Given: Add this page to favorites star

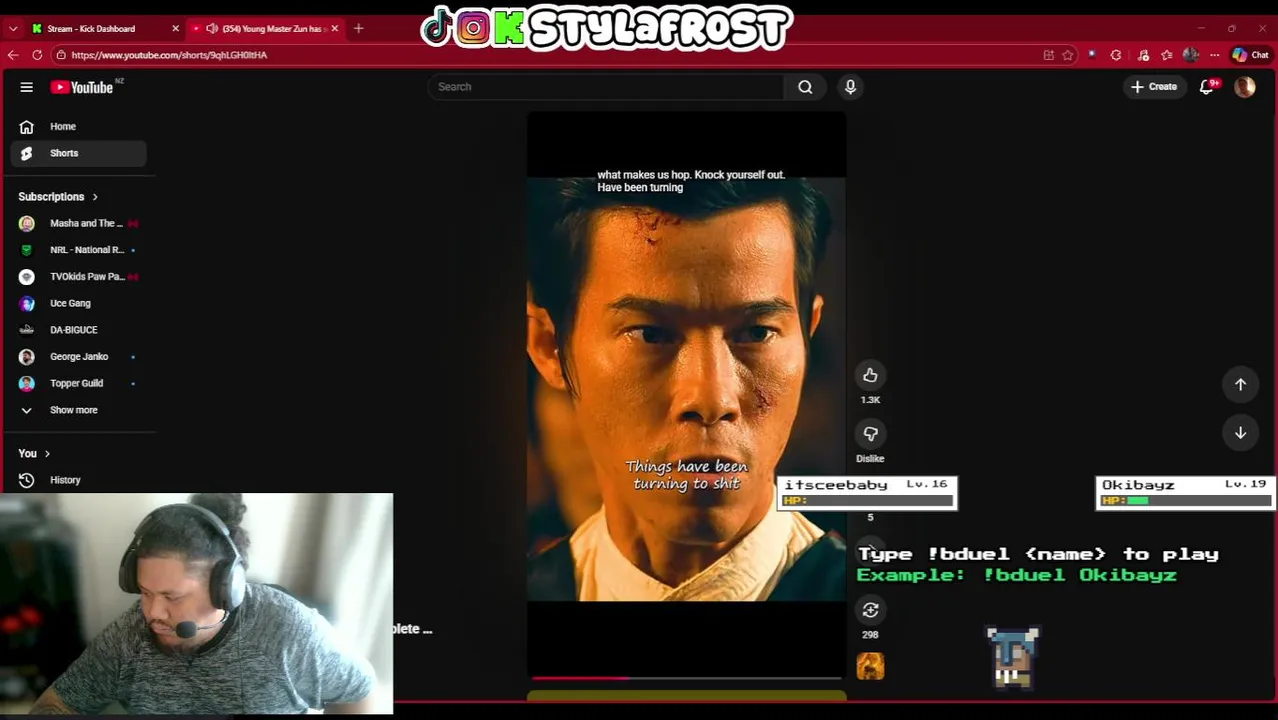Looking at the screenshot, I should (1068, 55).
